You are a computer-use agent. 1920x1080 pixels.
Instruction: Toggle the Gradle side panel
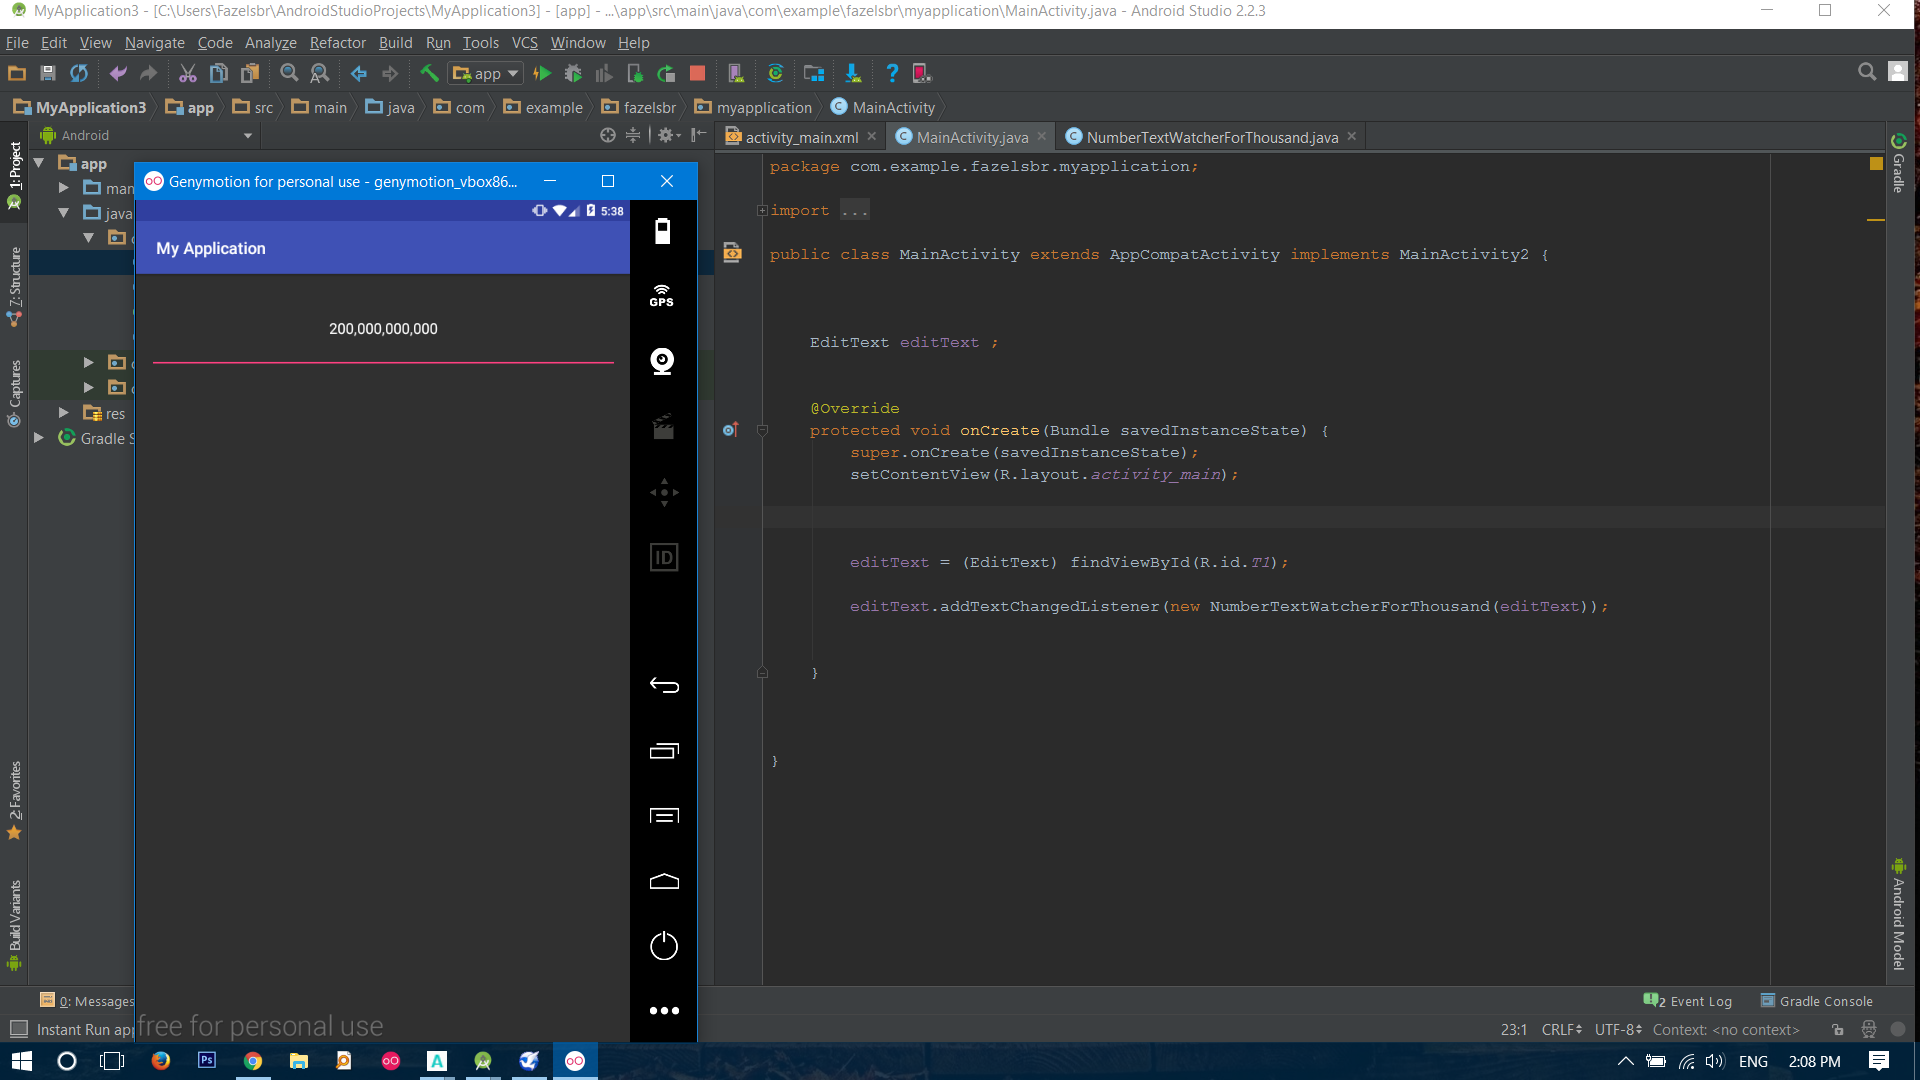(1899, 165)
